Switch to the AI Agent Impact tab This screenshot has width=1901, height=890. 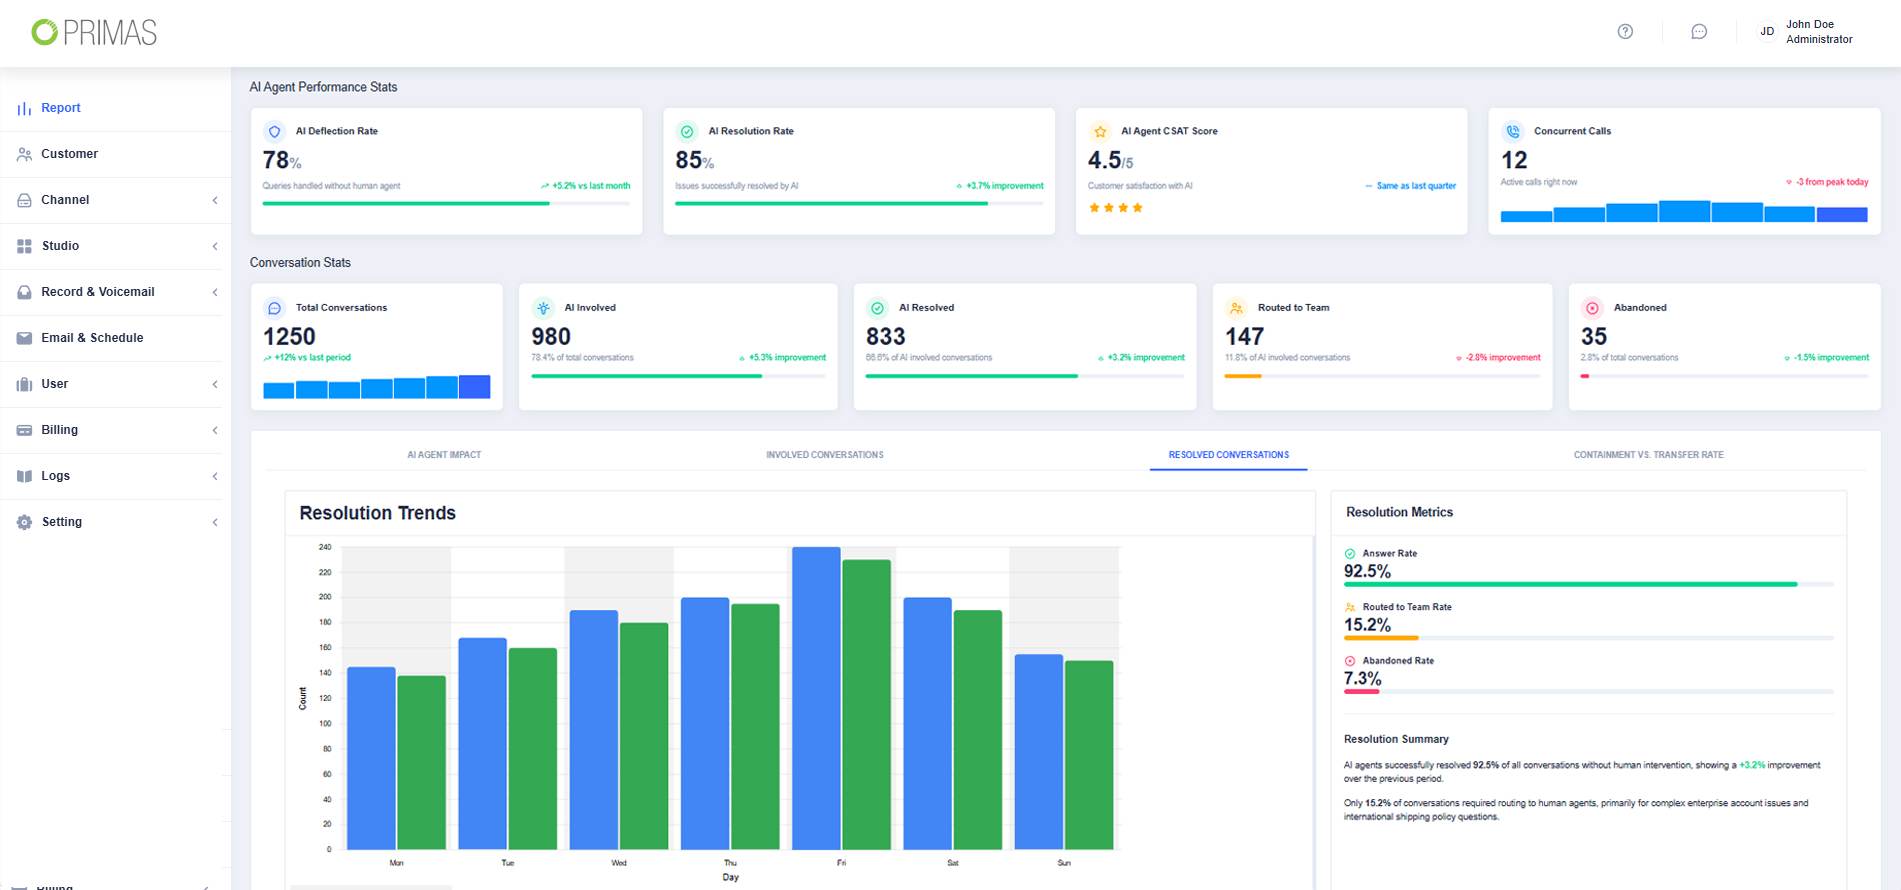point(444,455)
